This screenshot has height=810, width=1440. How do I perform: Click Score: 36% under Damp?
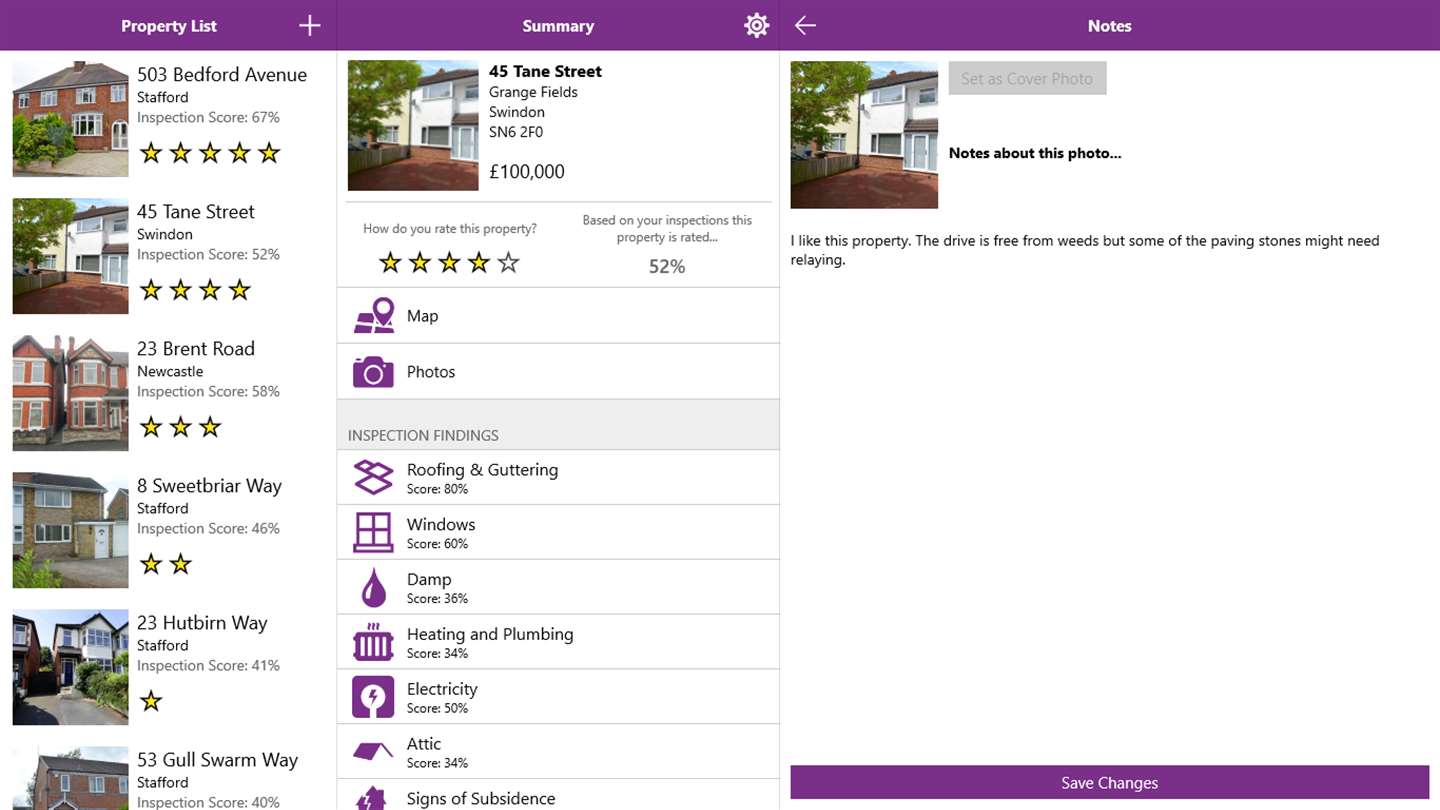(437, 599)
